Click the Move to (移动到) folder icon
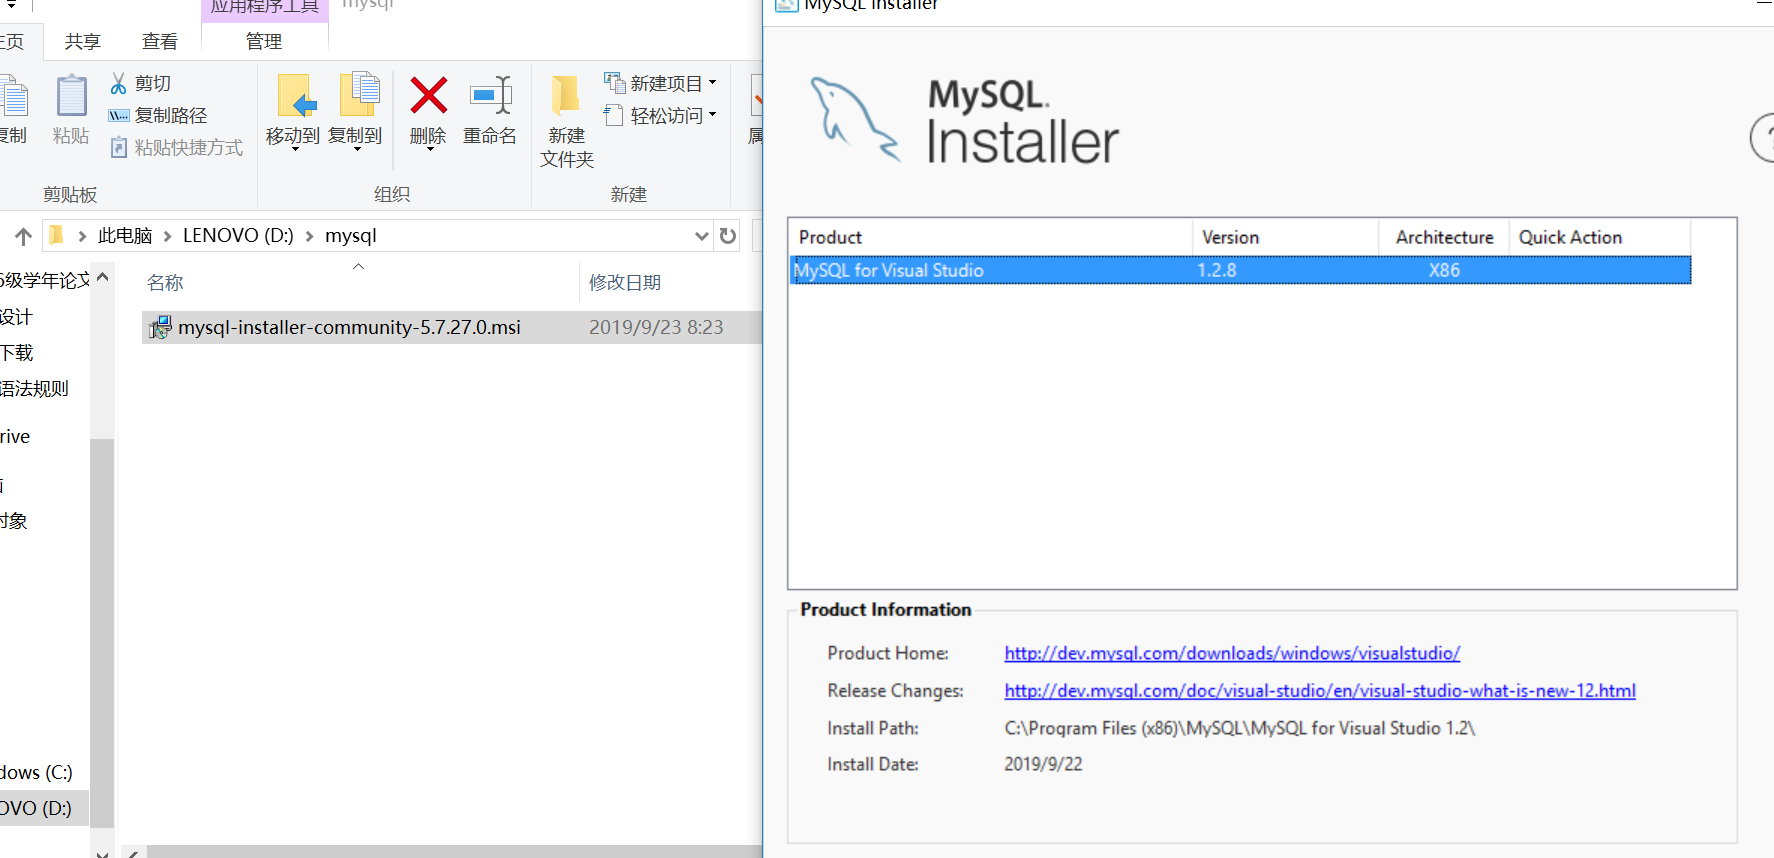Screen dimensions: 1774x858 pos(296,97)
